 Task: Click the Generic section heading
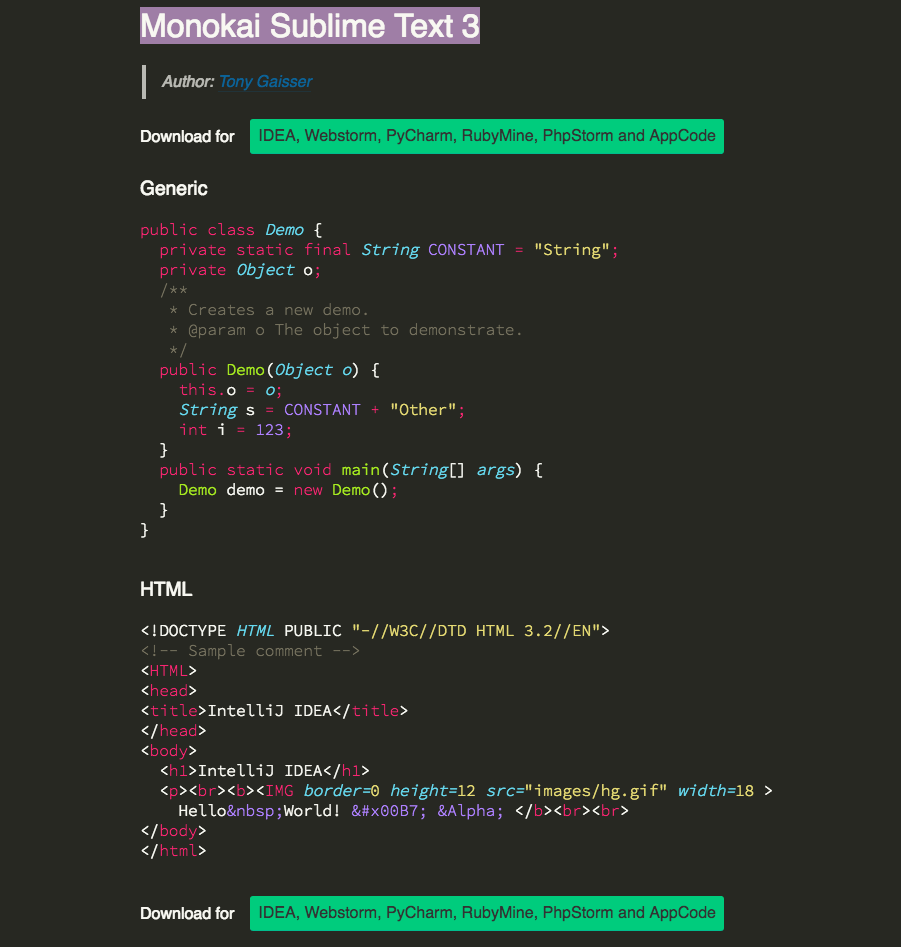click(x=174, y=188)
